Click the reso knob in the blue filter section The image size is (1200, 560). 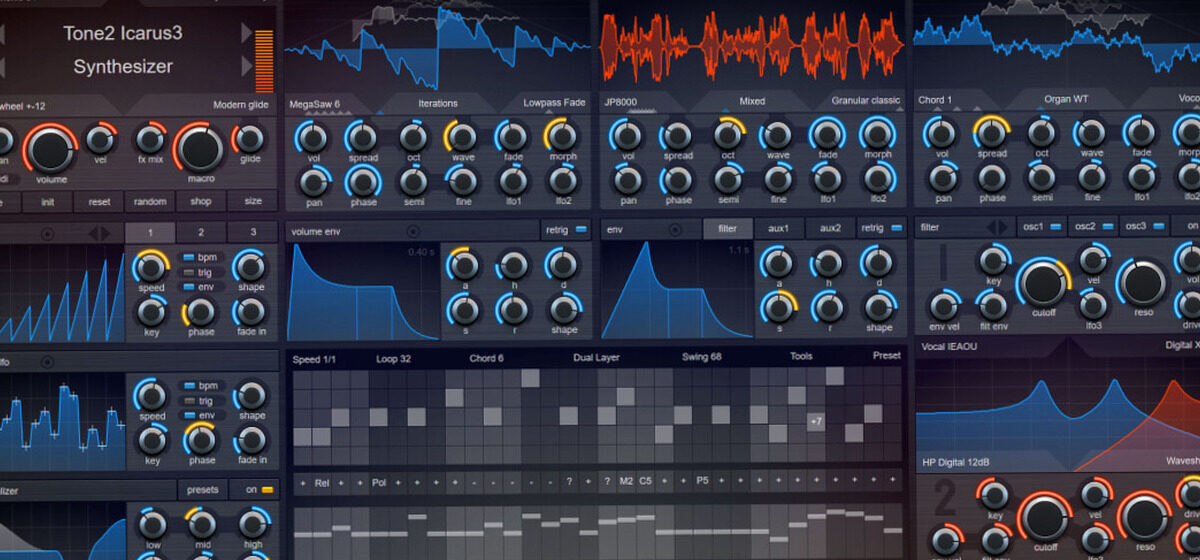(x=1142, y=283)
